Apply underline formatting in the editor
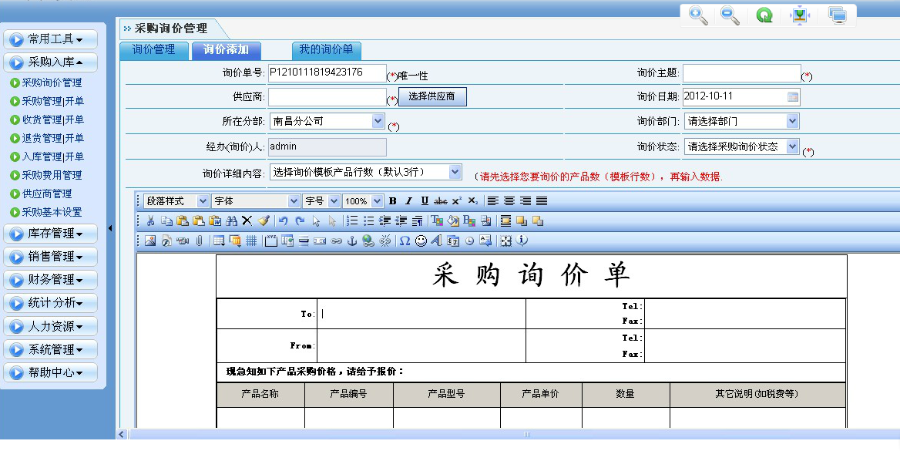This screenshot has height=451, width=900. coord(425,201)
